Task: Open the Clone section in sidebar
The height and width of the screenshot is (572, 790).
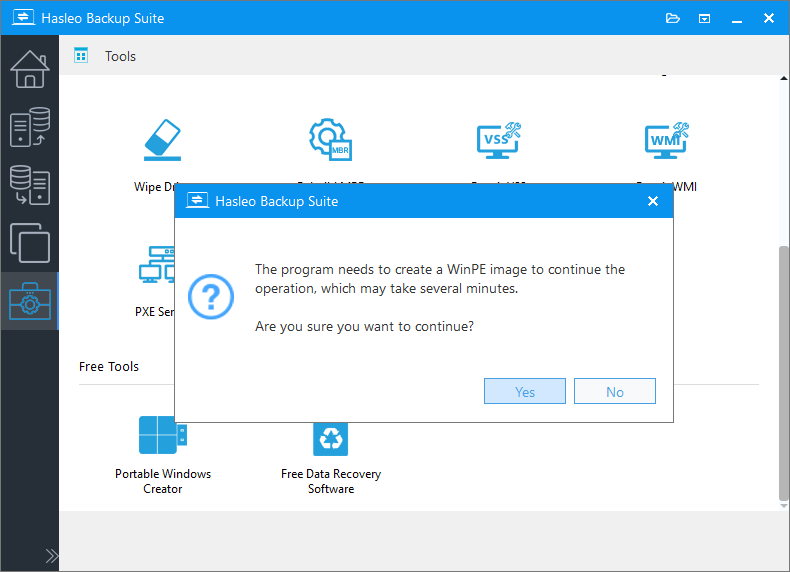Action: [30, 243]
